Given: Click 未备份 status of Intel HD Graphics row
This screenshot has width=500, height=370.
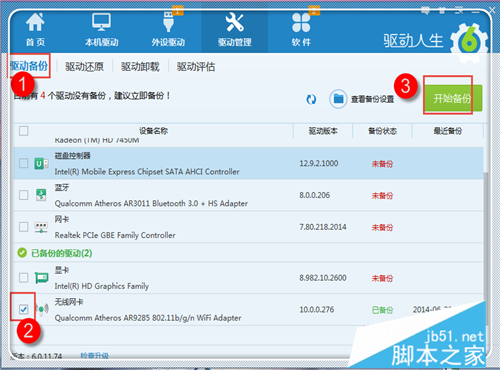Looking at the screenshot, I should [x=382, y=278].
